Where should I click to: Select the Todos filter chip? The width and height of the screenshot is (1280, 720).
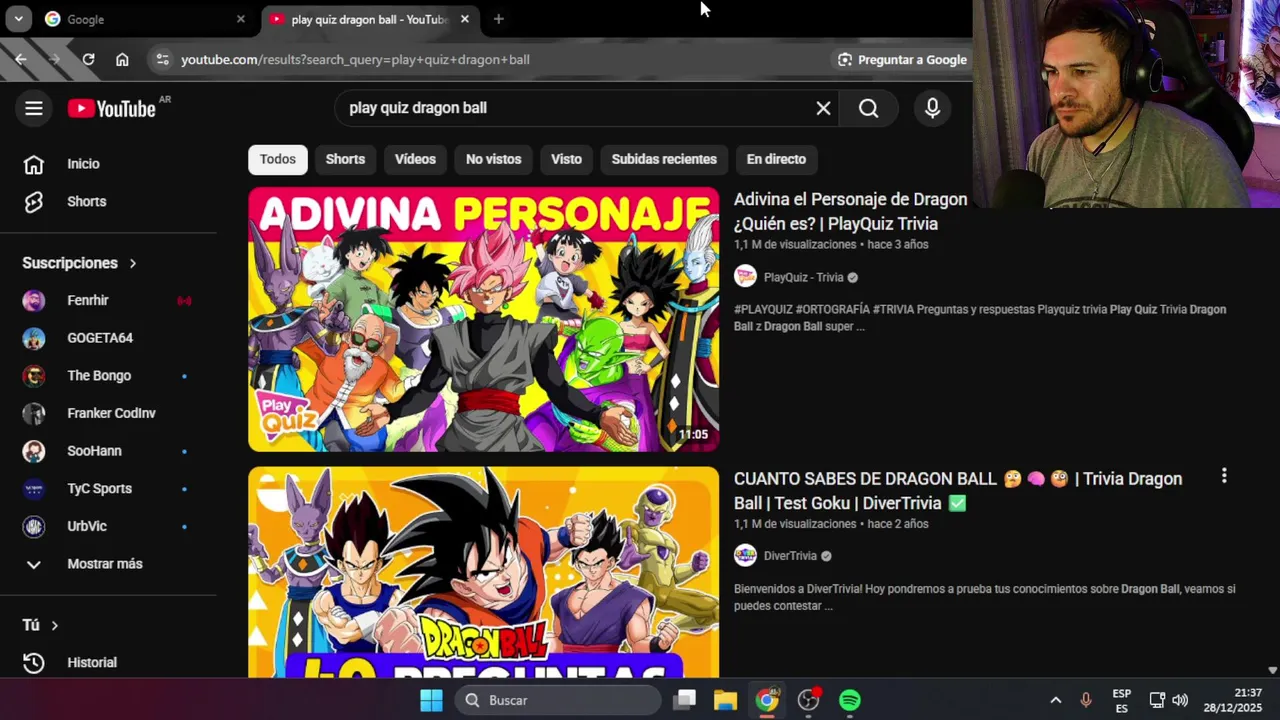tap(278, 159)
